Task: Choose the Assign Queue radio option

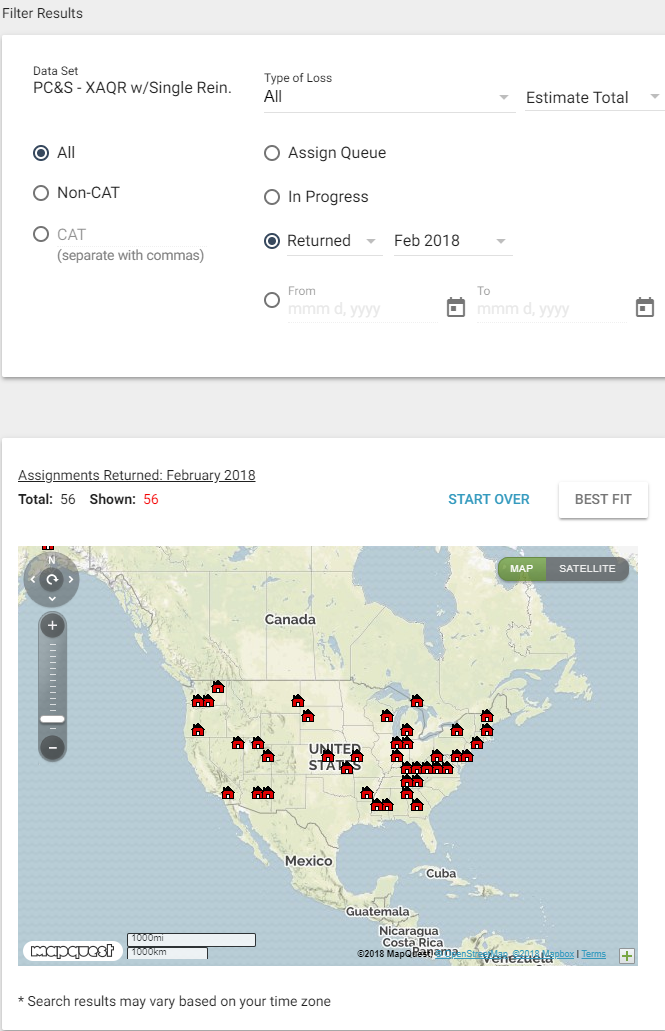Action: [272, 153]
